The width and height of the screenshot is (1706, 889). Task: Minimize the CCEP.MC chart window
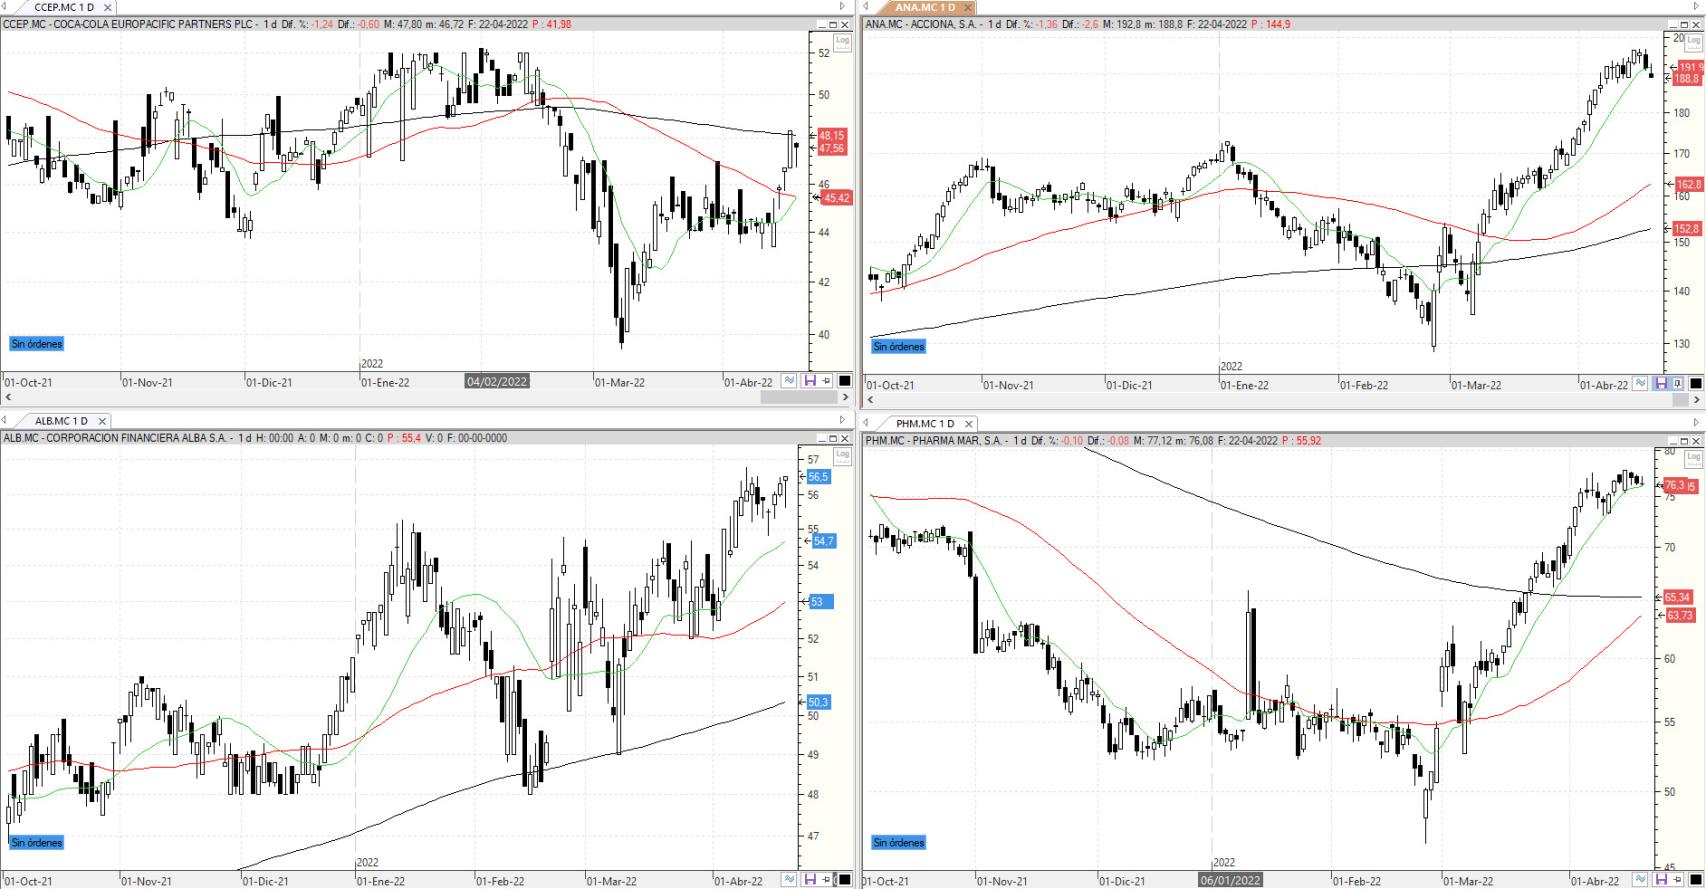(821, 24)
